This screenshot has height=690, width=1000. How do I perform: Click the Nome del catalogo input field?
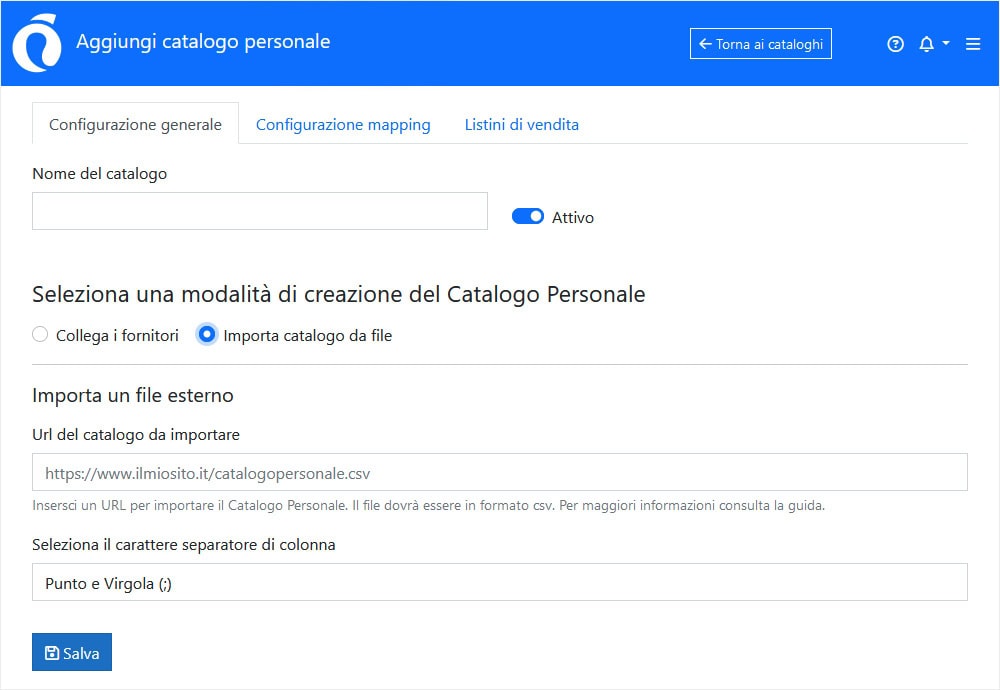point(259,211)
